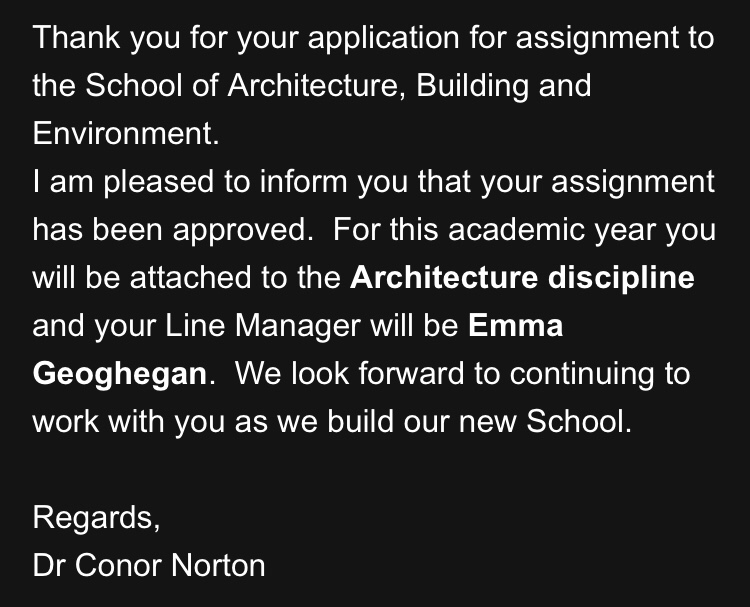Click the bold surname "Geoghegan"
Image resolution: width=750 pixels, height=607 pixels.
click(x=123, y=374)
